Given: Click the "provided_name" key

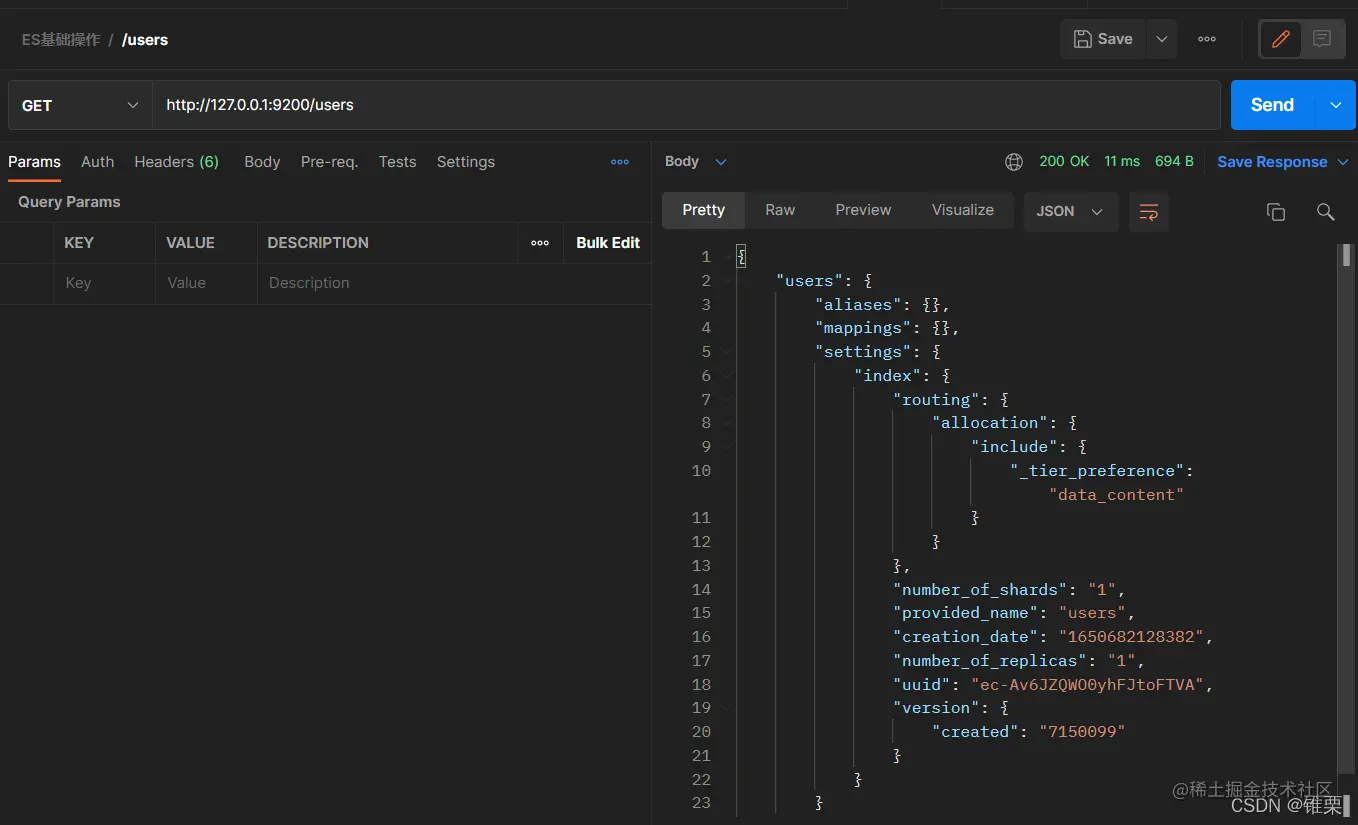Looking at the screenshot, I should point(966,613).
